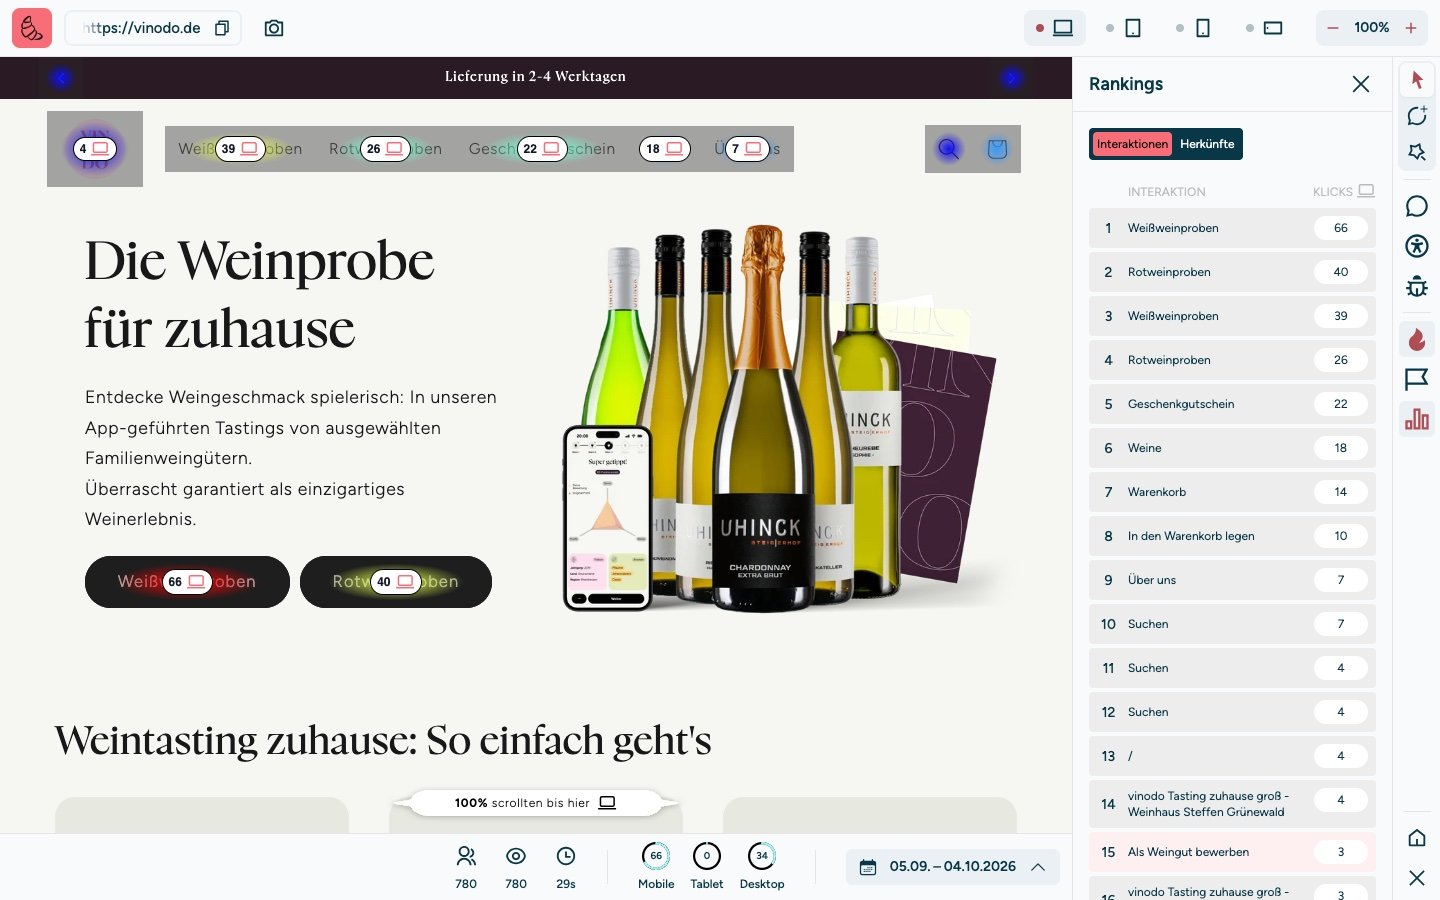Click the eye views icon showing 780
Viewport: 1440px width, 900px height.
pos(516,856)
